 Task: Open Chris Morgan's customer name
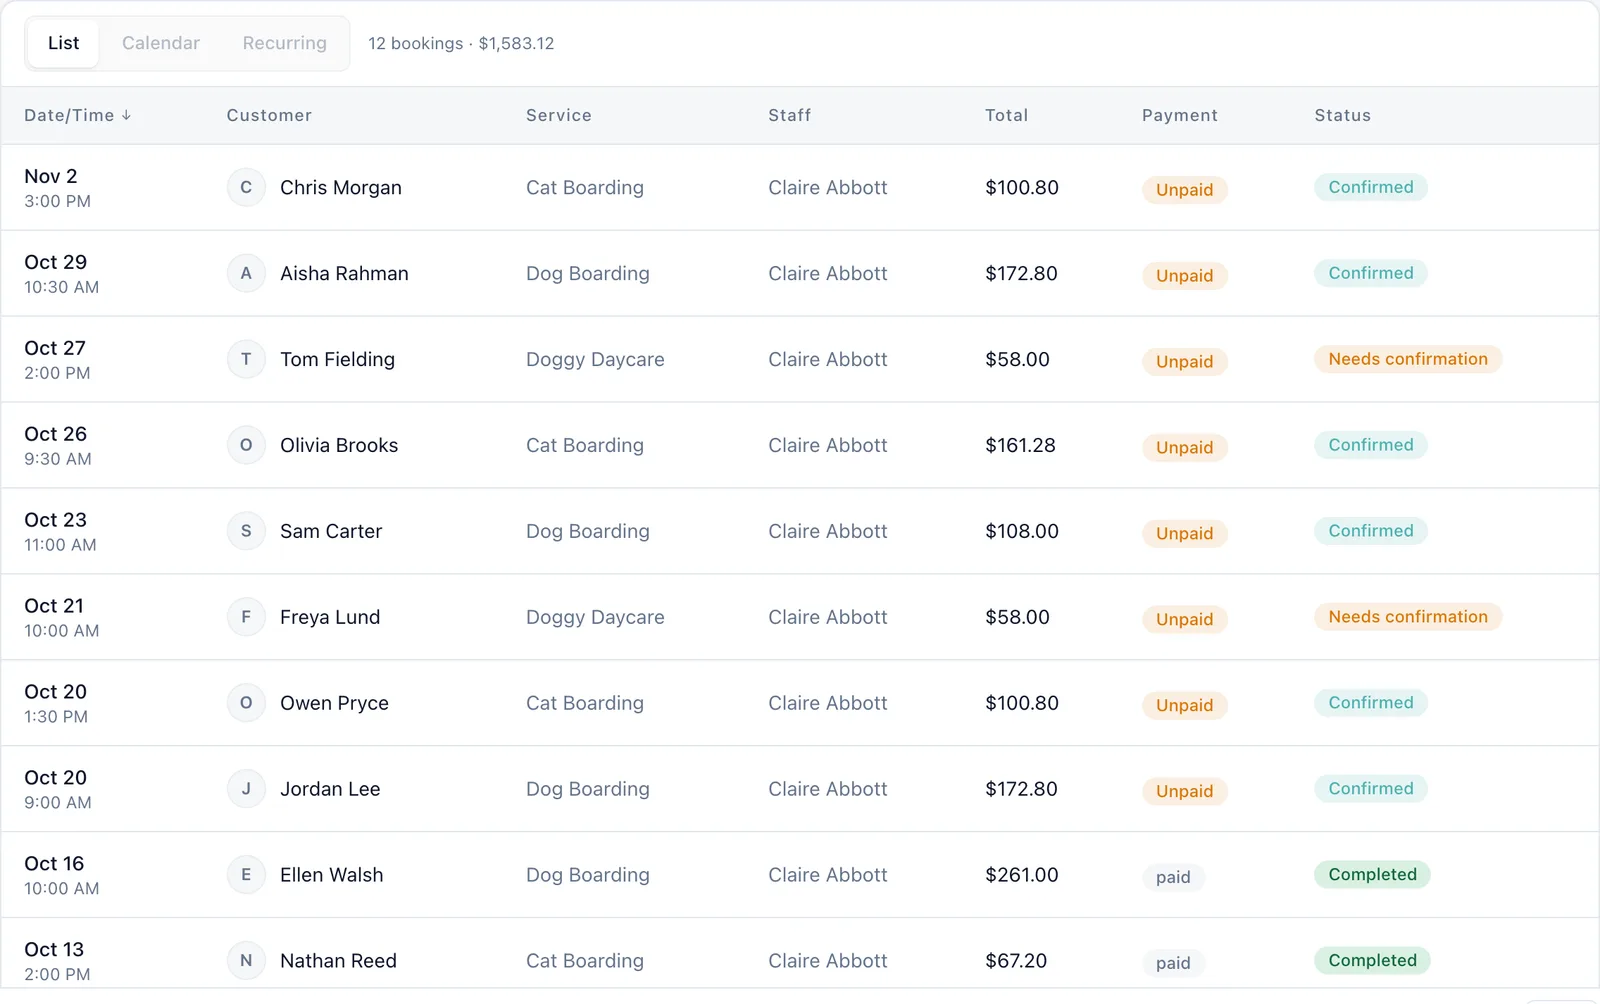pyautogui.click(x=341, y=187)
